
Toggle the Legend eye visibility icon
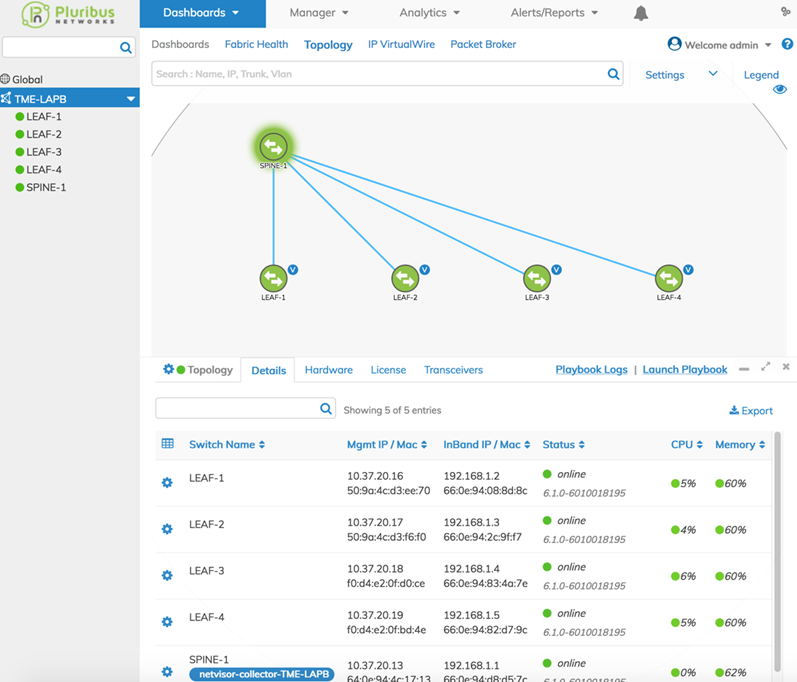(780, 89)
